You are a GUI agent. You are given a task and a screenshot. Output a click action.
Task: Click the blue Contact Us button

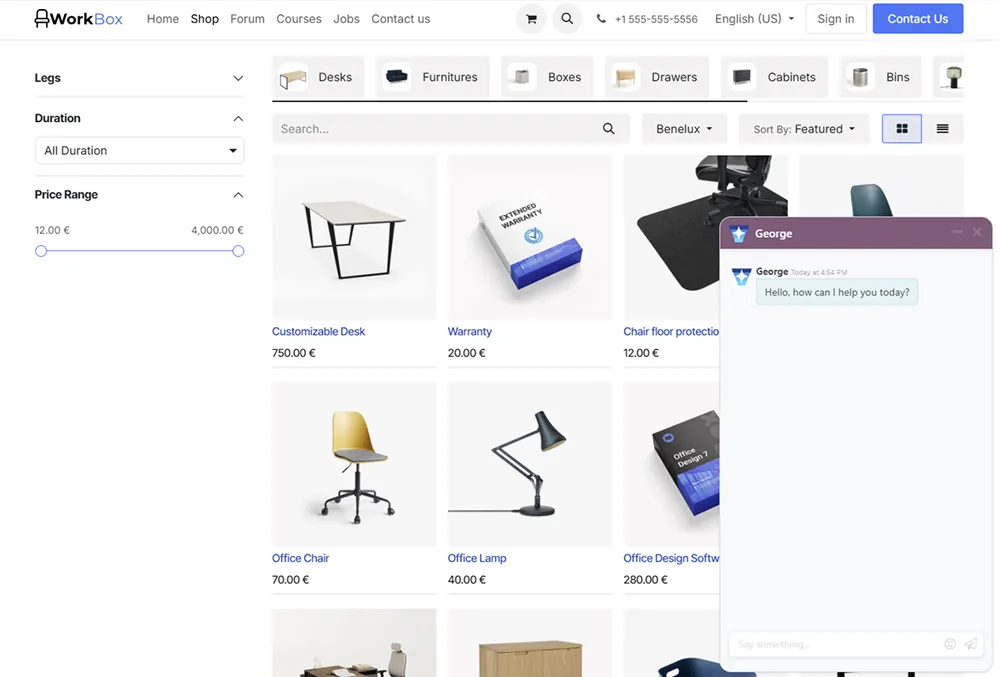918,18
